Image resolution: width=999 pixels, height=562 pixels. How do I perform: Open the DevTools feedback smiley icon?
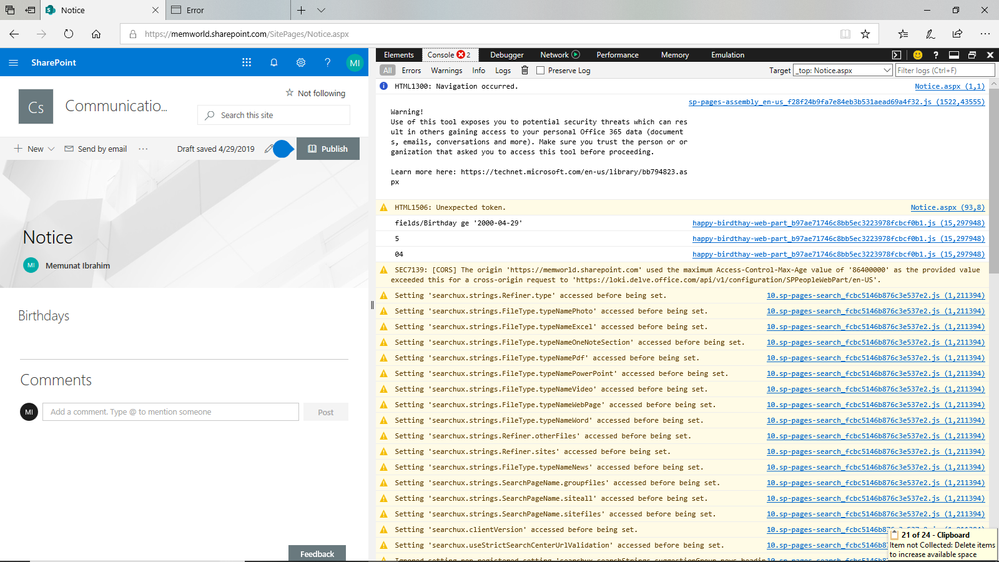(x=917, y=55)
